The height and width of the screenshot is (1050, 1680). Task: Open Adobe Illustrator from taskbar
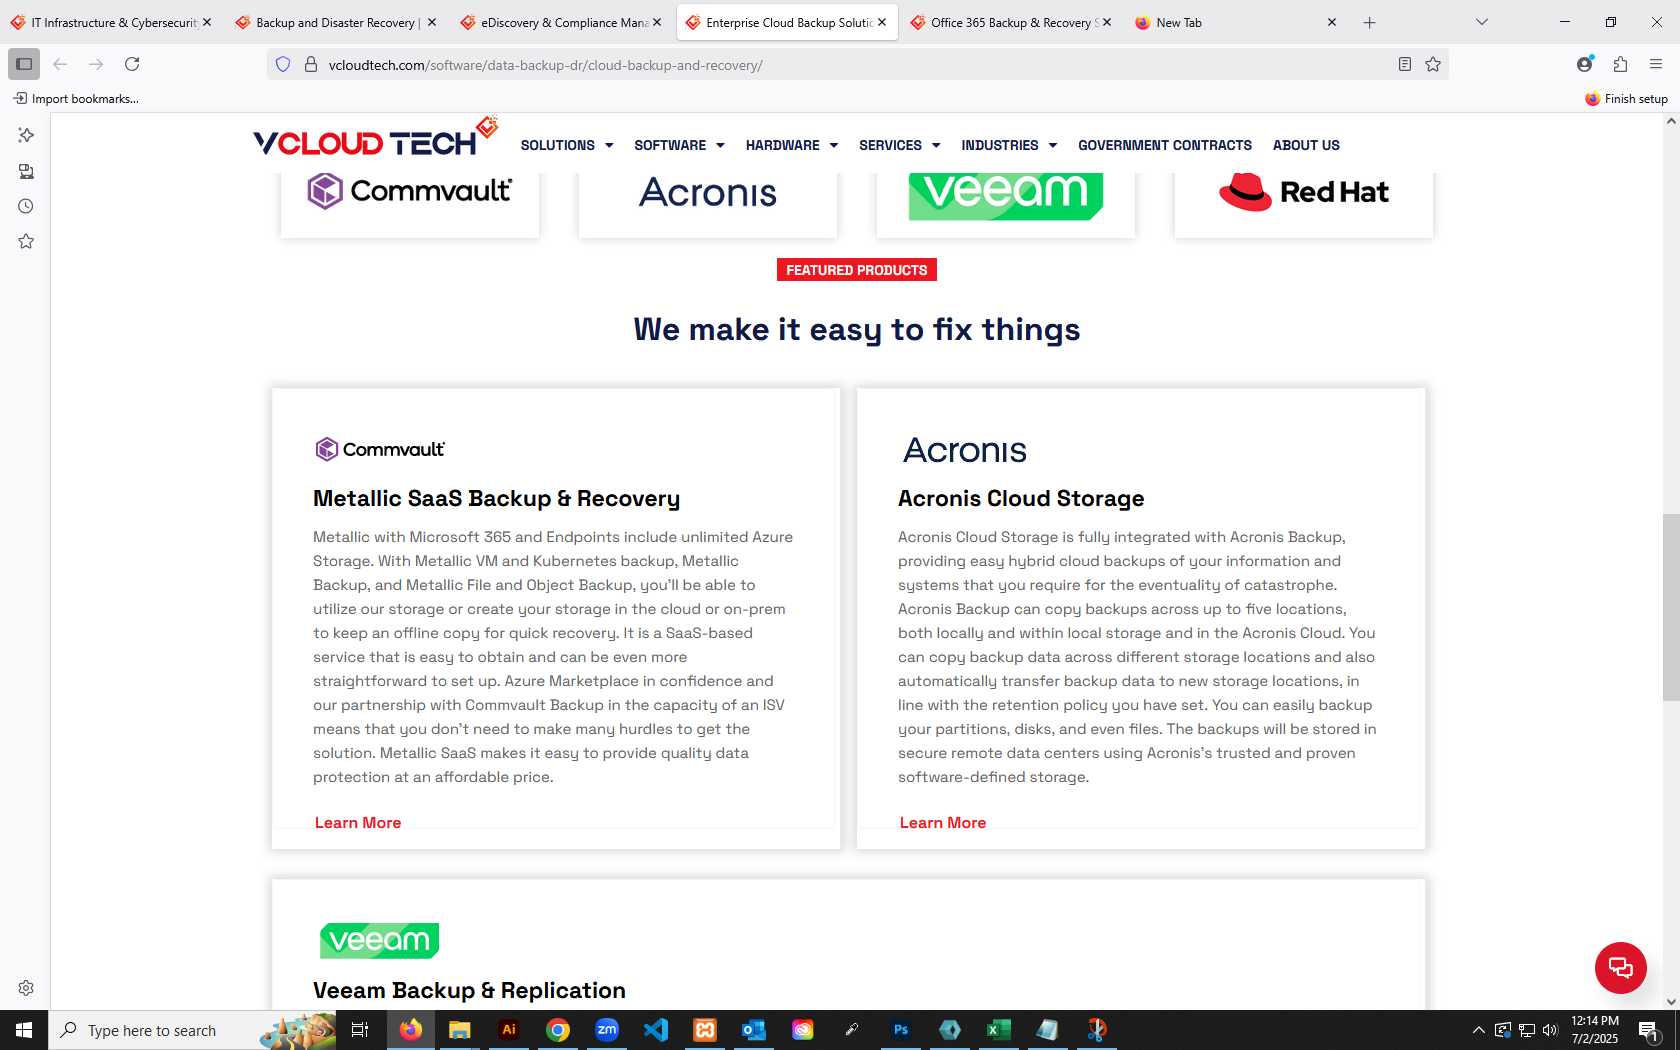(509, 1030)
